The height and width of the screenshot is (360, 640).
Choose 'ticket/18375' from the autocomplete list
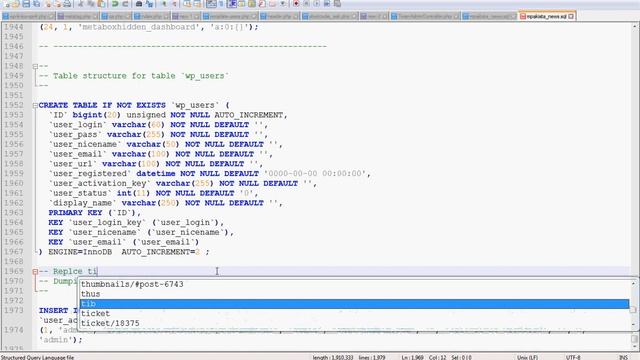coord(110,323)
